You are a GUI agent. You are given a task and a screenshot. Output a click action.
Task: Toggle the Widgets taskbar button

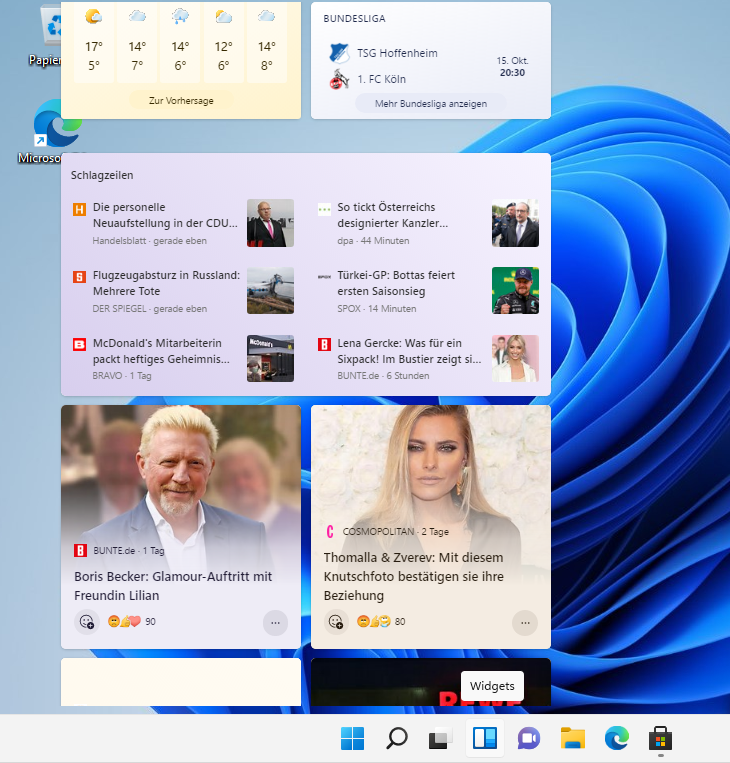485,738
